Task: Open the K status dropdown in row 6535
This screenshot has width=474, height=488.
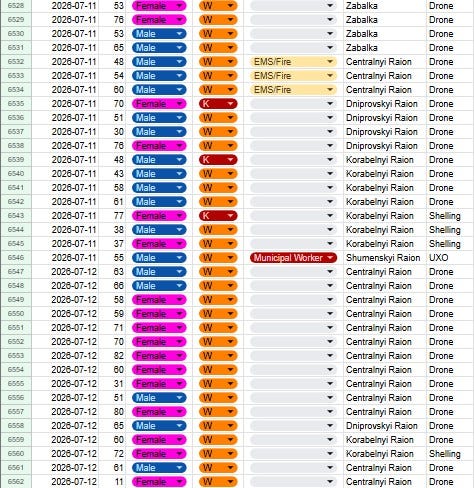Action: click(218, 104)
